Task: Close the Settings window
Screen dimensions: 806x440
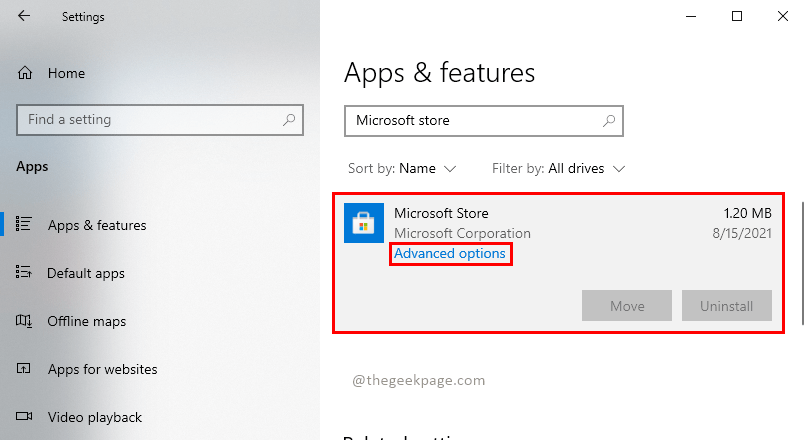Action: pos(783,16)
